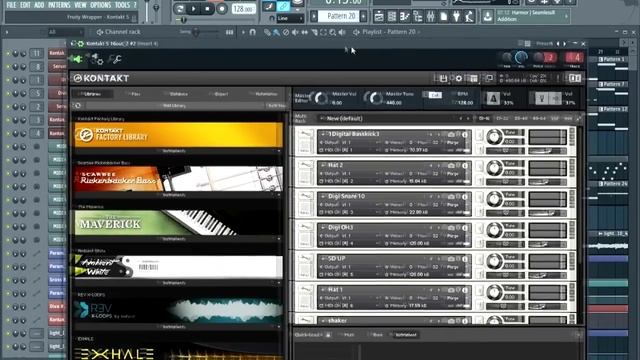Click the wrench icon in wrapper toolbar
This screenshot has width=640, height=360.
click(116, 60)
